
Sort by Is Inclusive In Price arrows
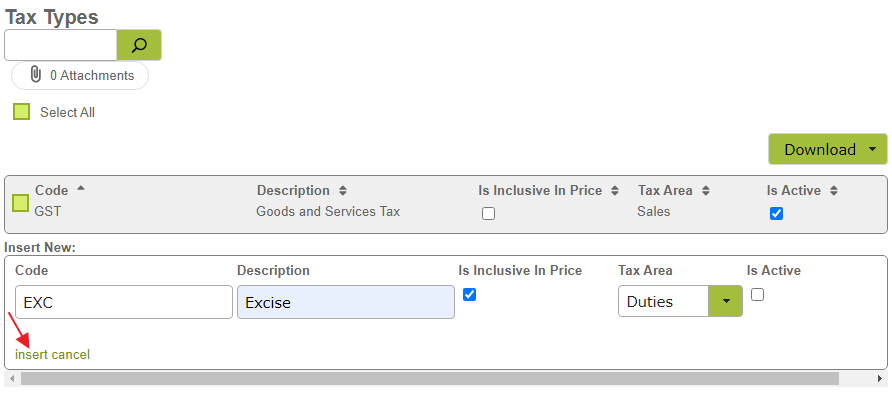[x=615, y=191]
